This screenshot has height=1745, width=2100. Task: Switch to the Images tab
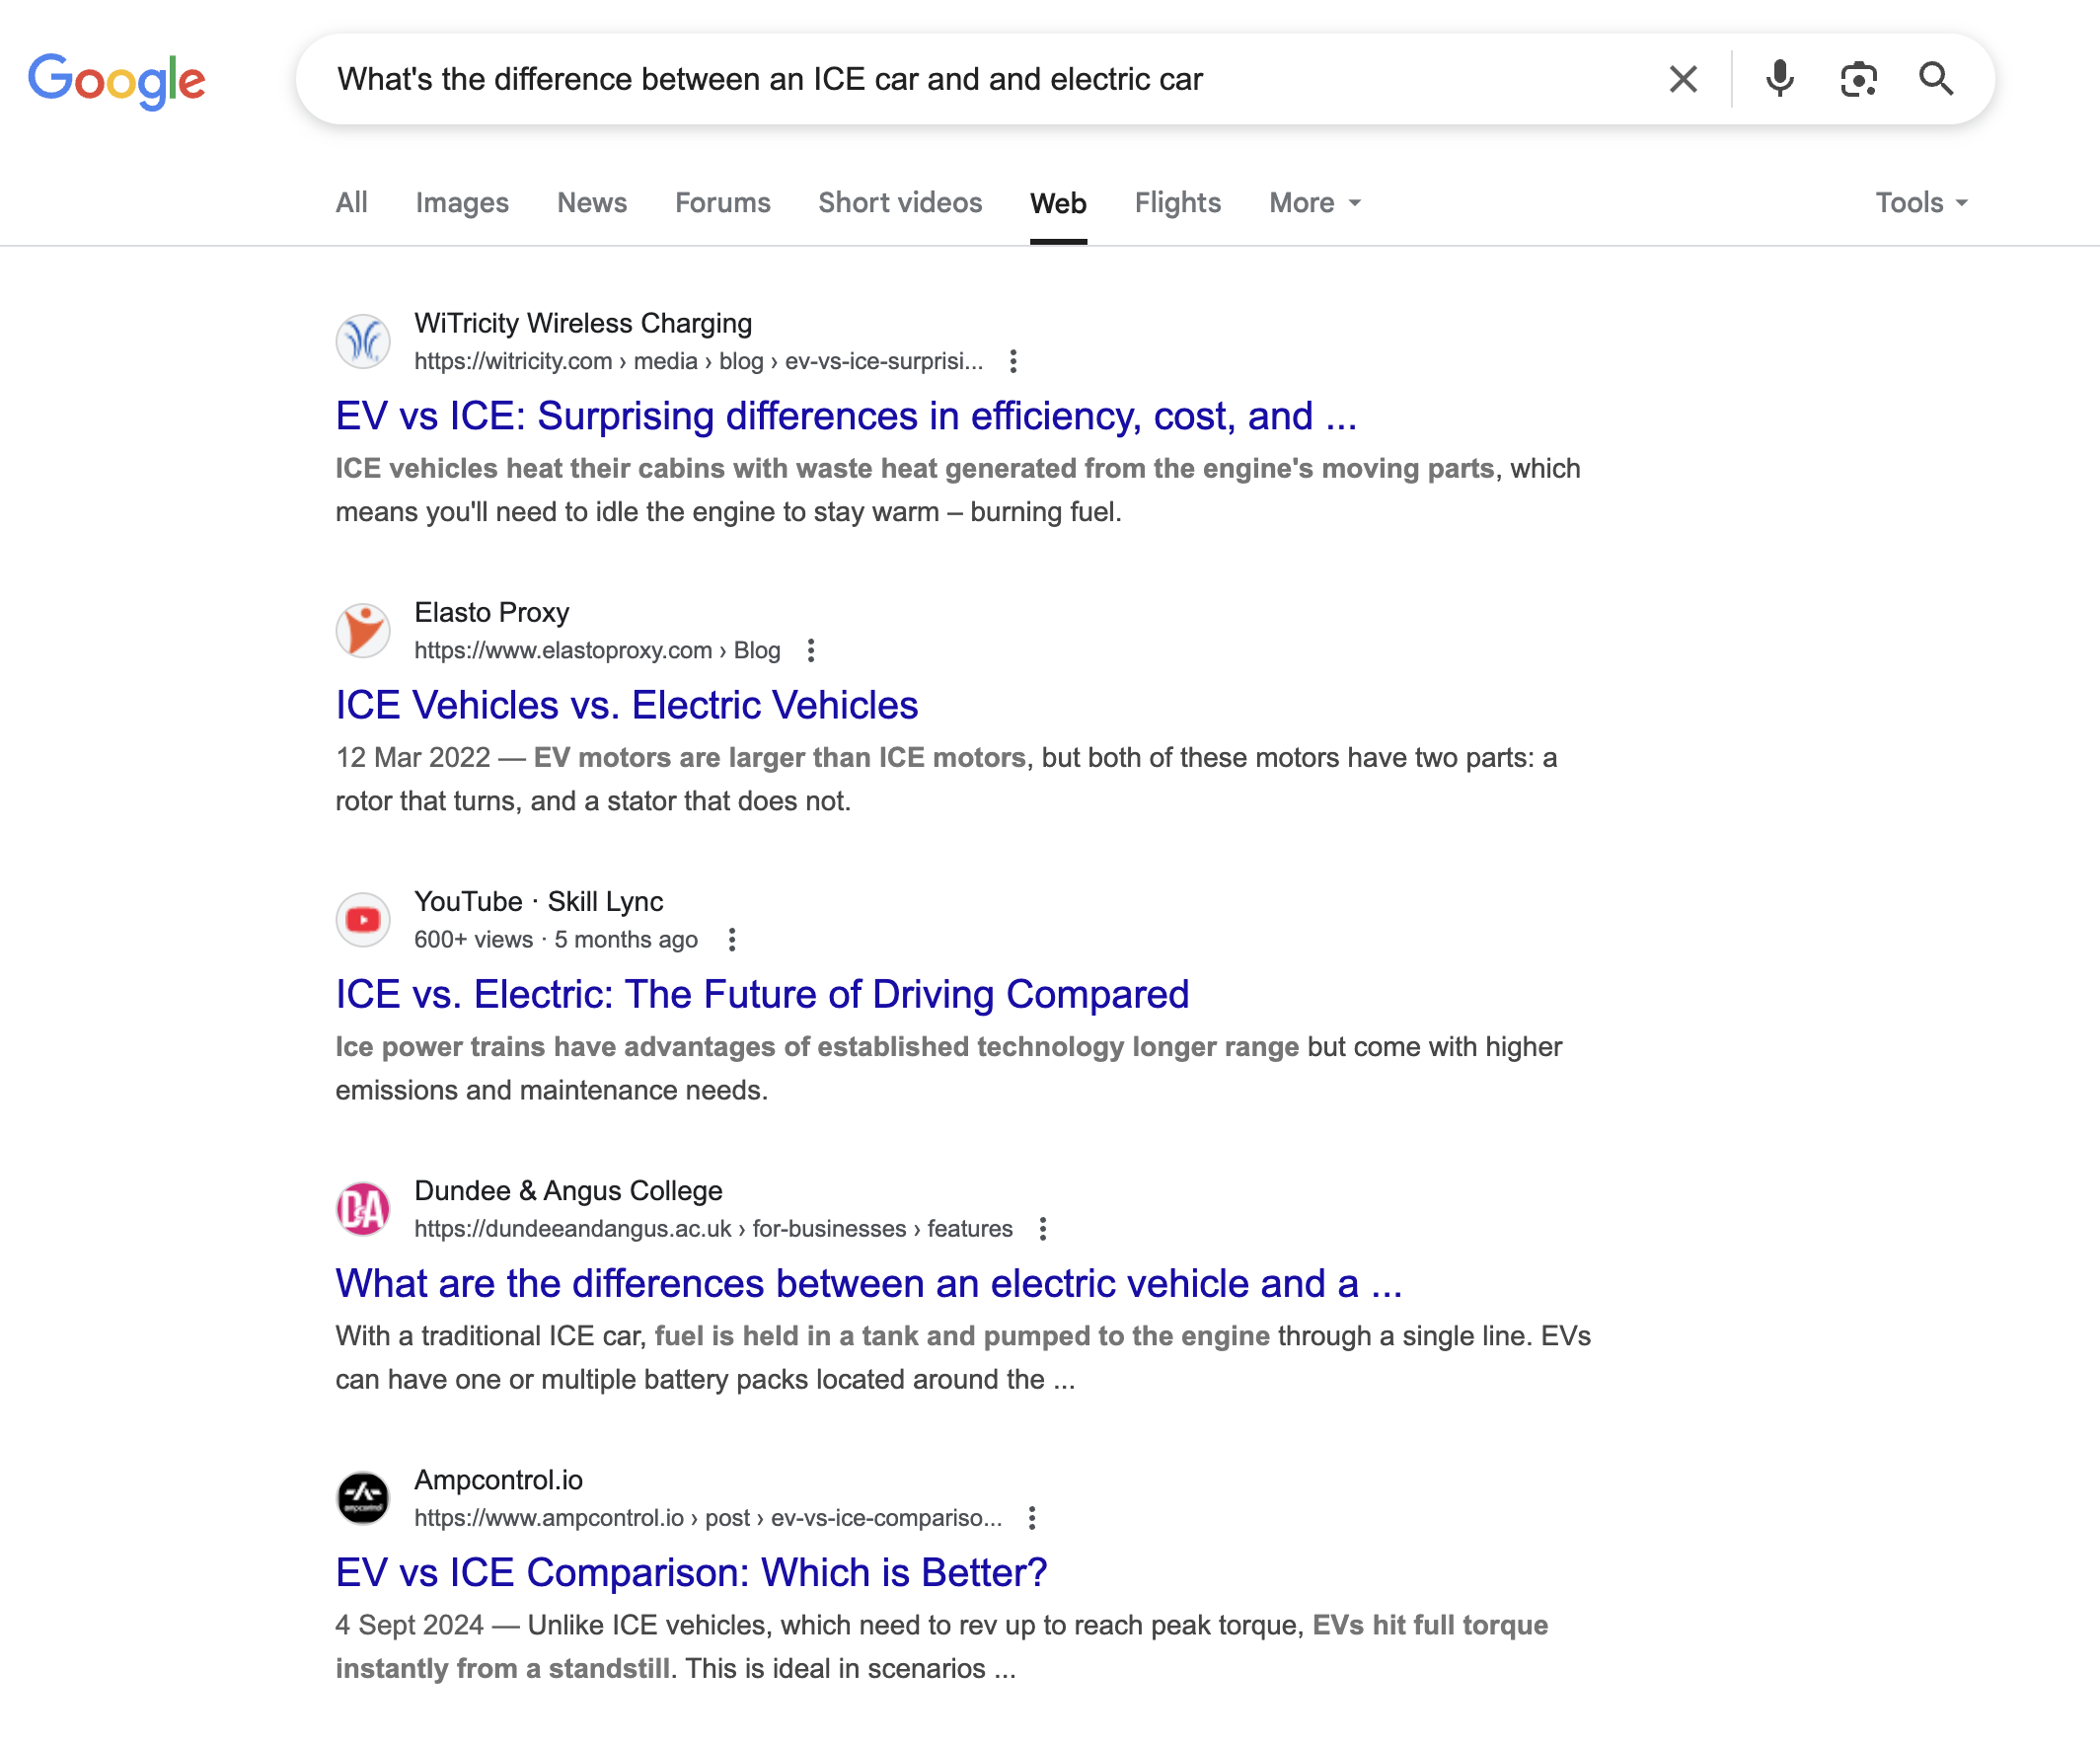pyautogui.click(x=462, y=203)
